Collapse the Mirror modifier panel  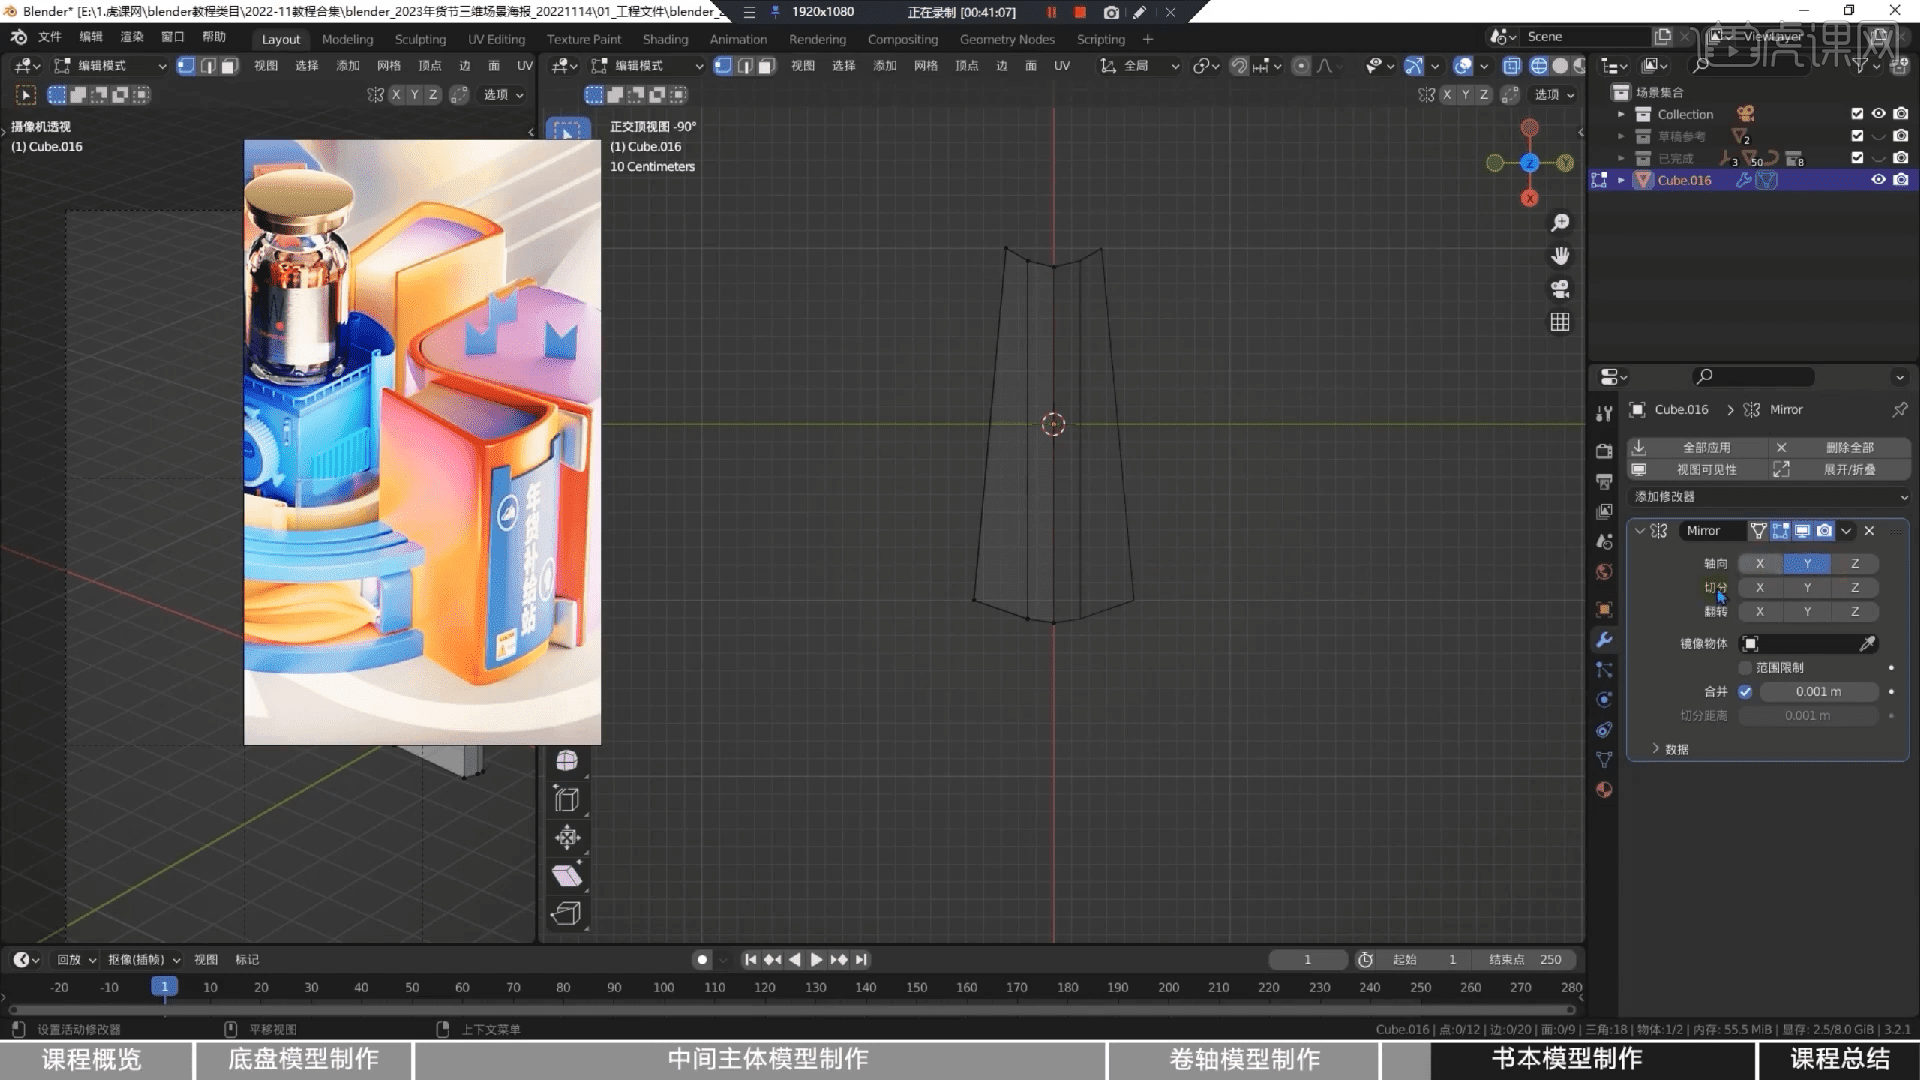click(x=1640, y=531)
